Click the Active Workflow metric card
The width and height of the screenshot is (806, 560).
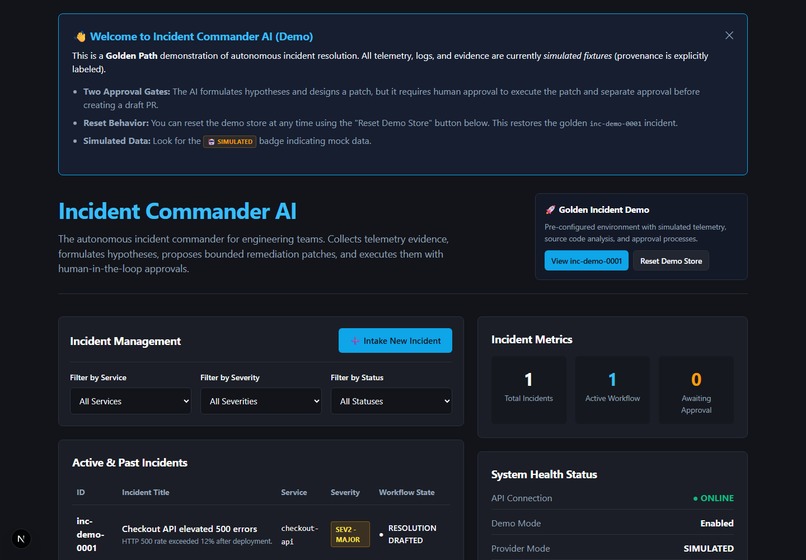(x=612, y=390)
